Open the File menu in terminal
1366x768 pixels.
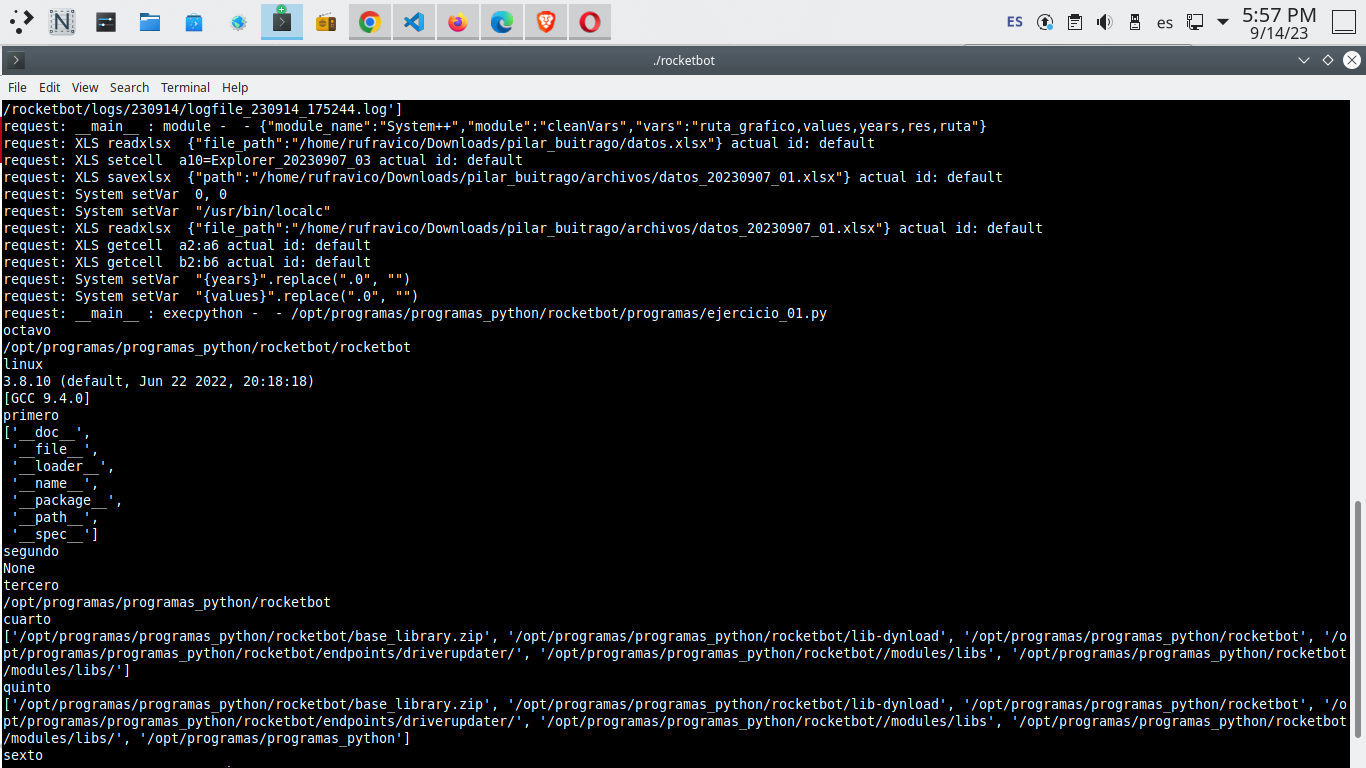point(17,88)
